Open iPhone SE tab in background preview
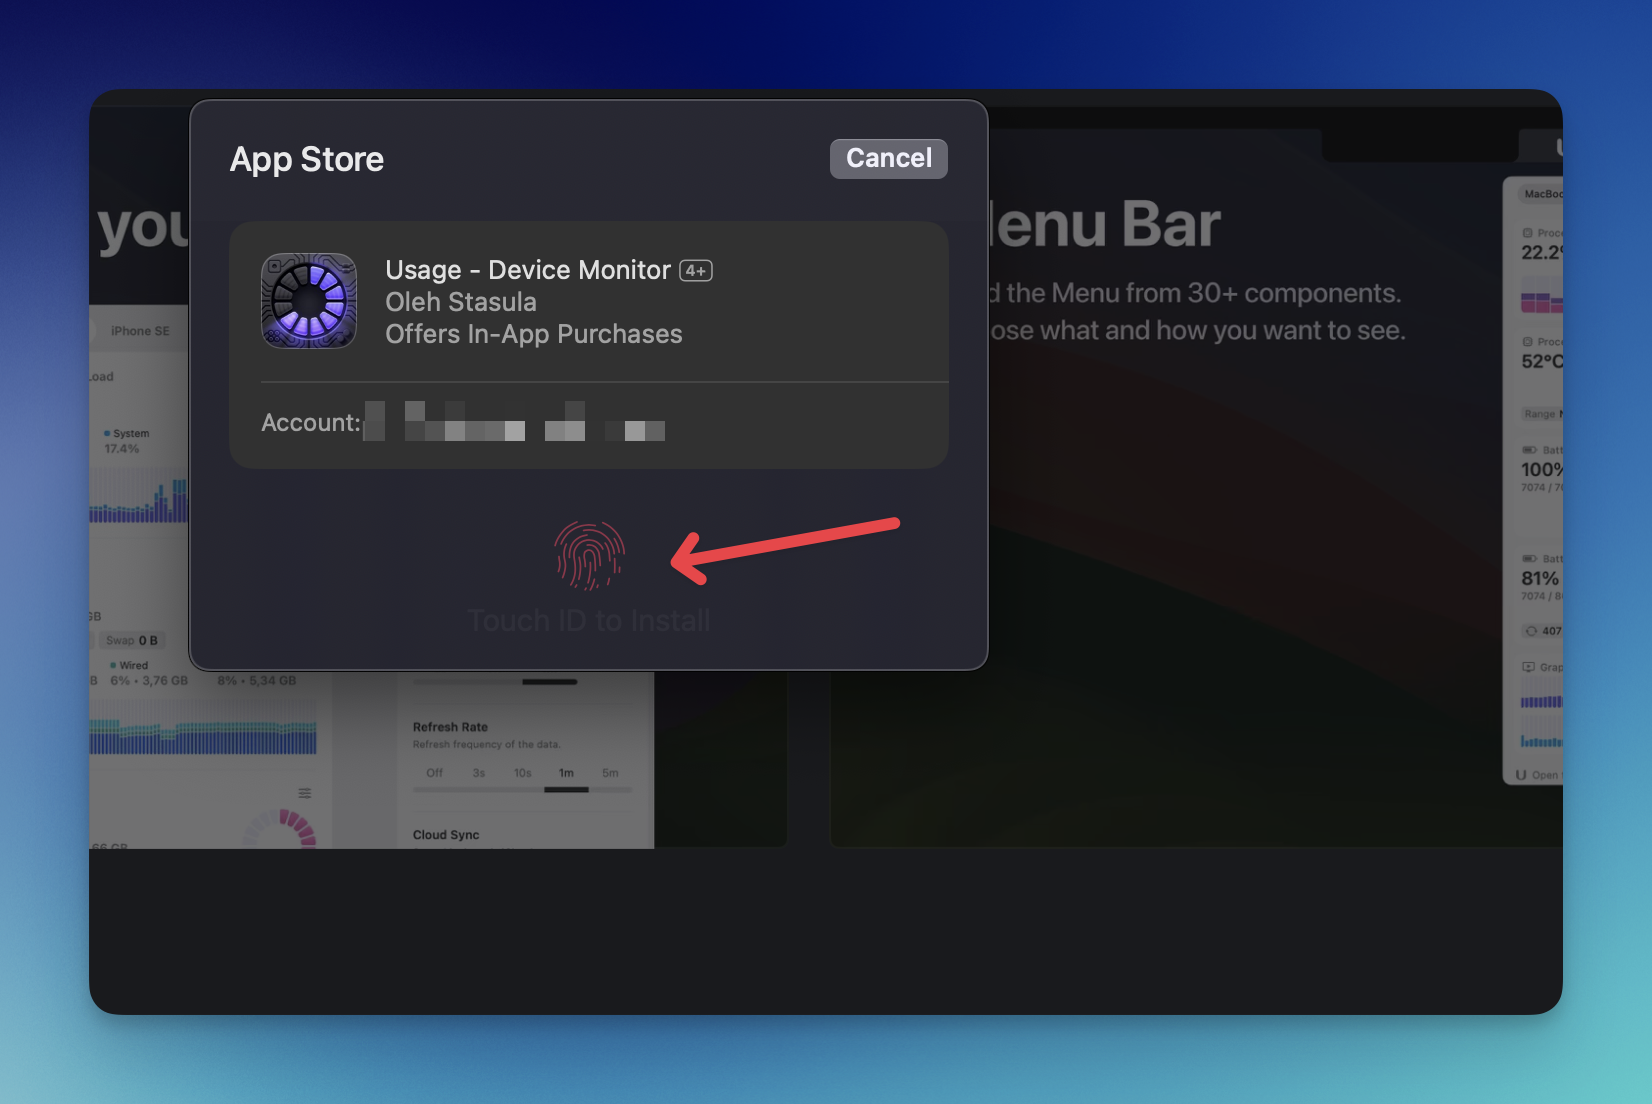 point(140,331)
